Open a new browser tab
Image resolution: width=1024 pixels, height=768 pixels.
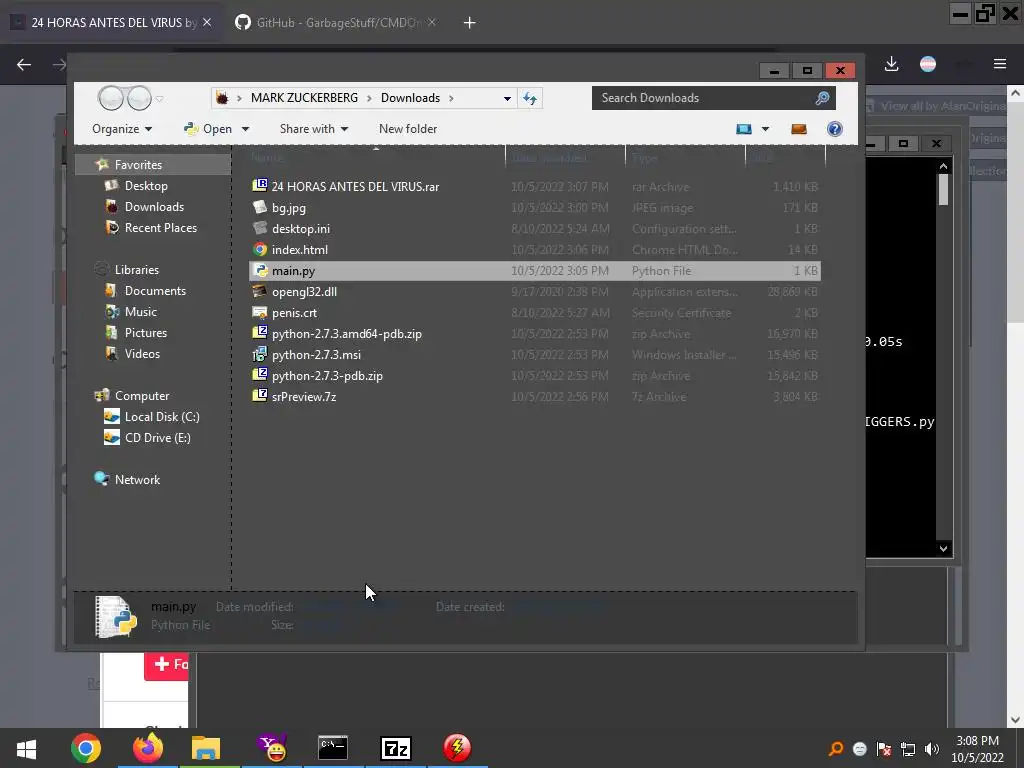click(469, 23)
